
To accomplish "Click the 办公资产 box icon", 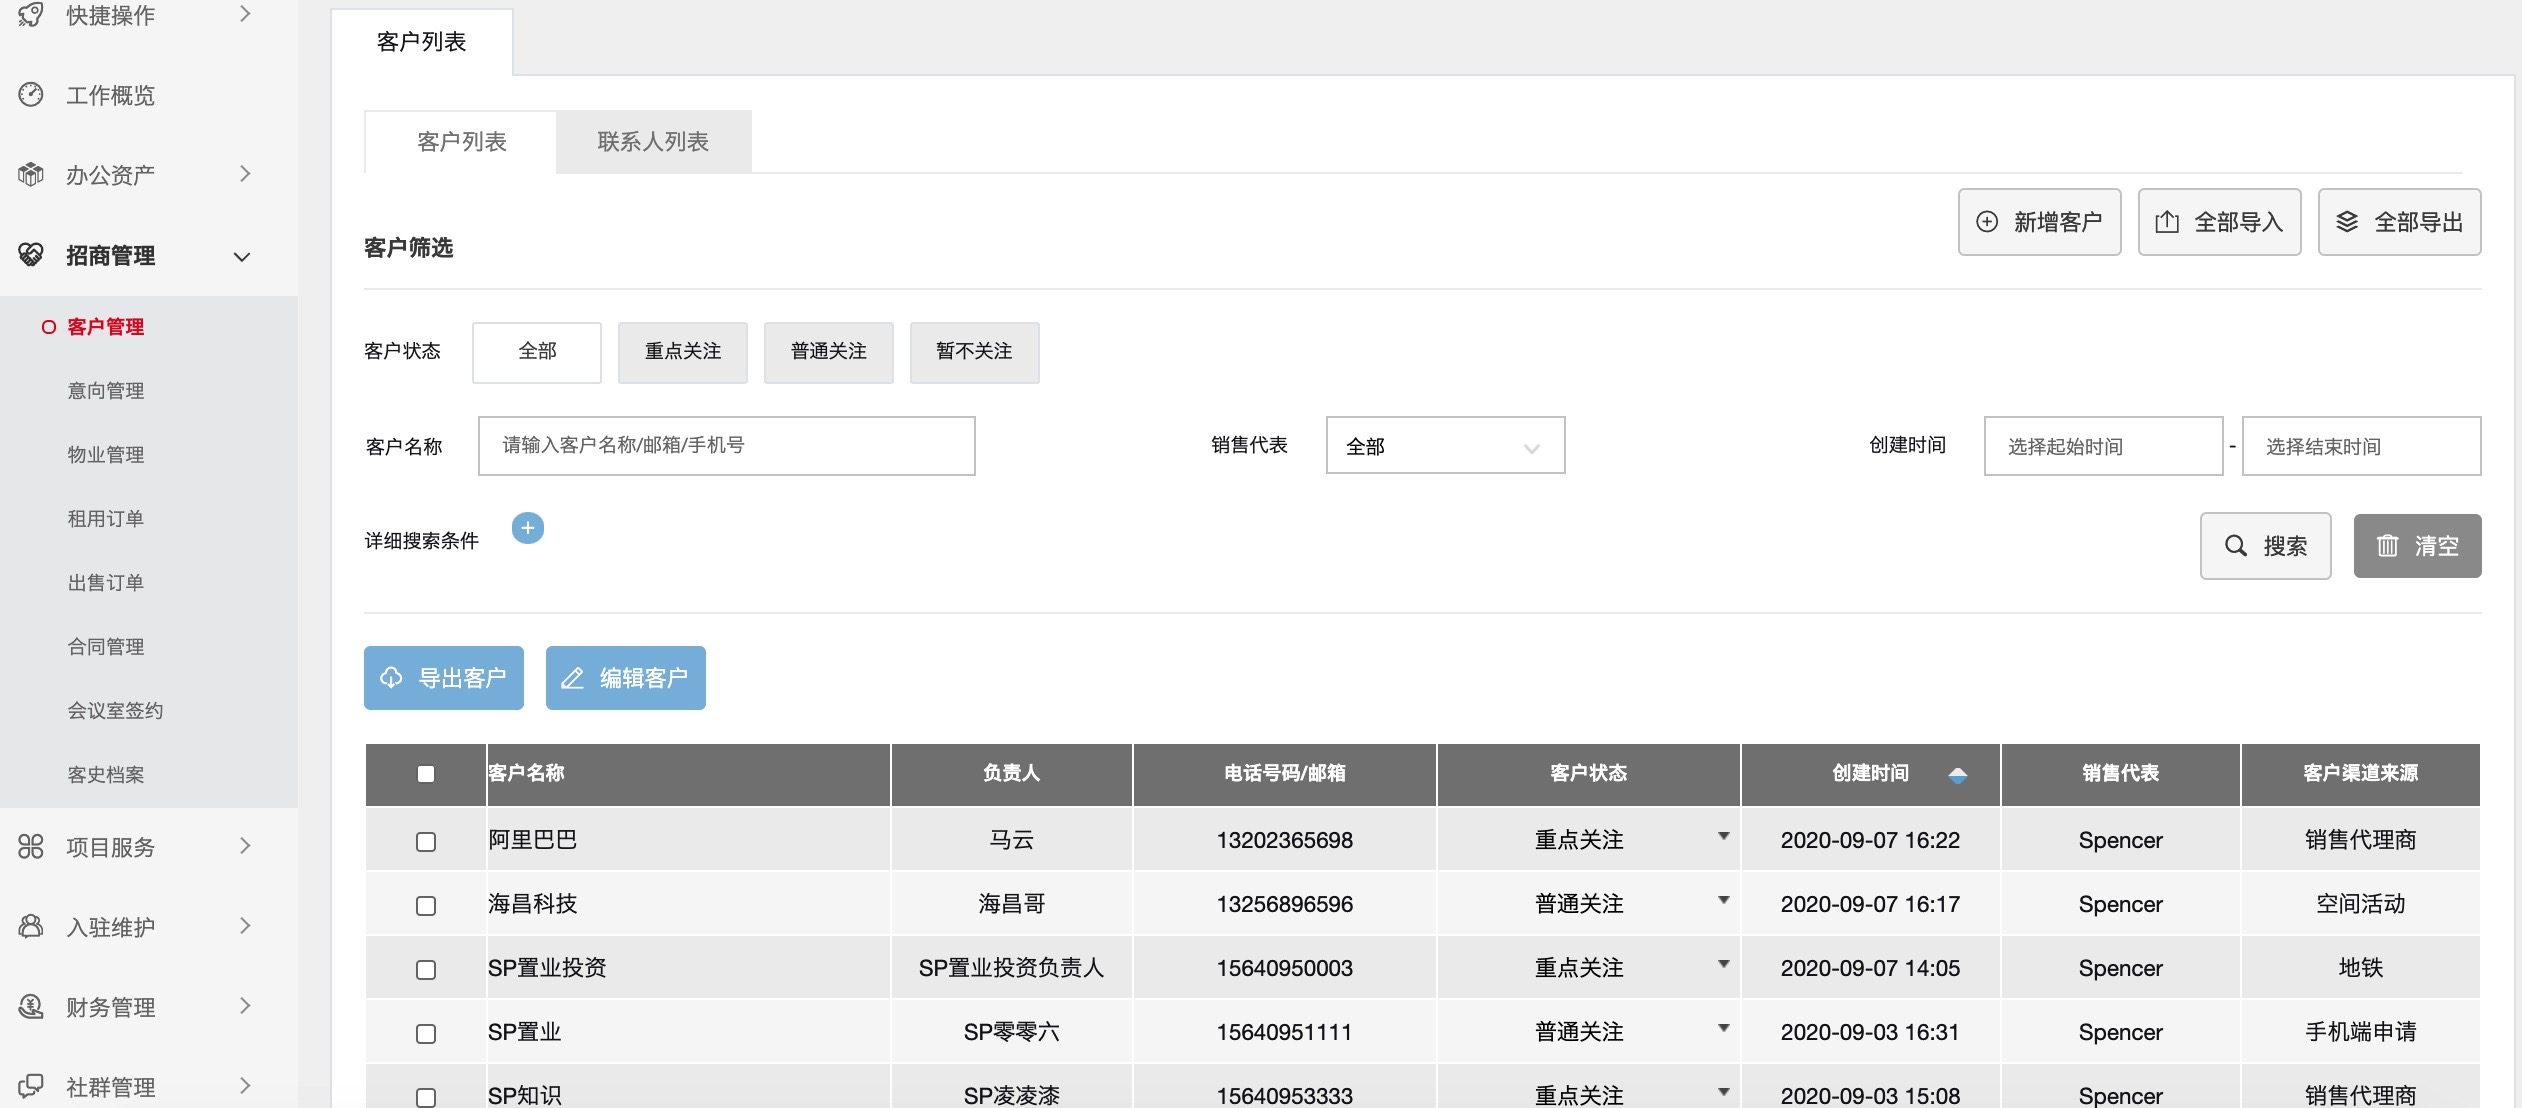I will 31,175.
